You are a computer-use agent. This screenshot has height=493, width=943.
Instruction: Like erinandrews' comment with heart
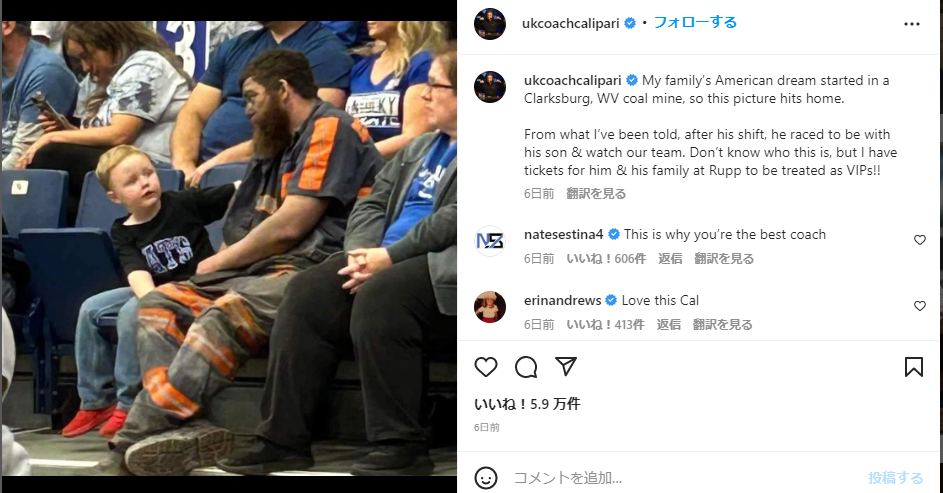(x=920, y=306)
